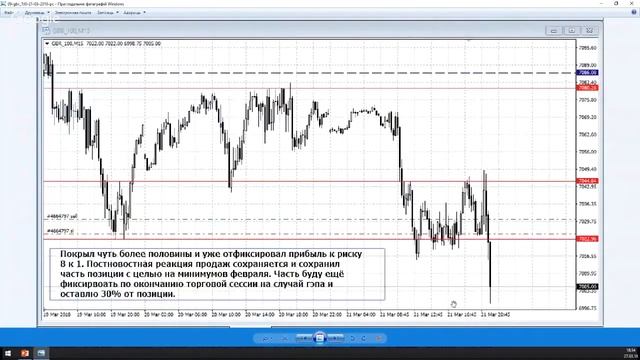Delete the photo with red X icon
Viewport: 640px width, 360px height.
click(378, 338)
